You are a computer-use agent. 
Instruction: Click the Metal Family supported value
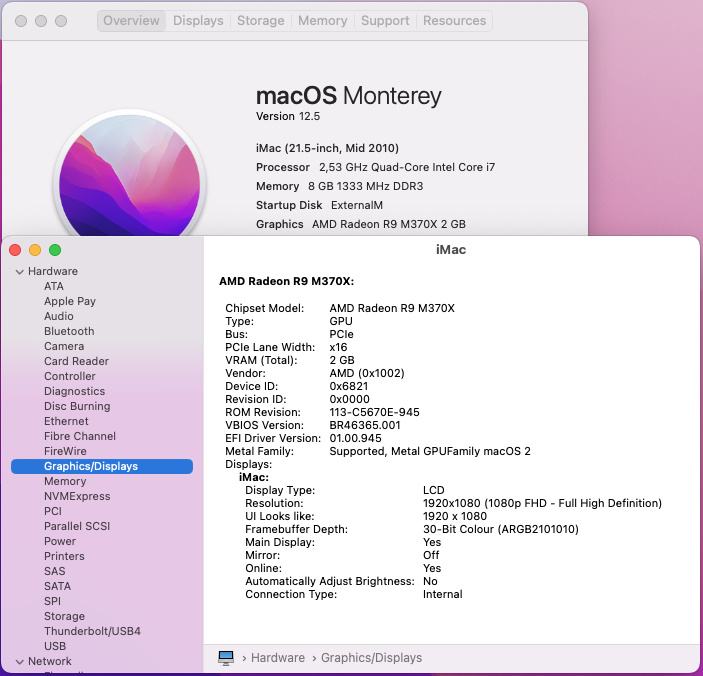click(x=430, y=451)
